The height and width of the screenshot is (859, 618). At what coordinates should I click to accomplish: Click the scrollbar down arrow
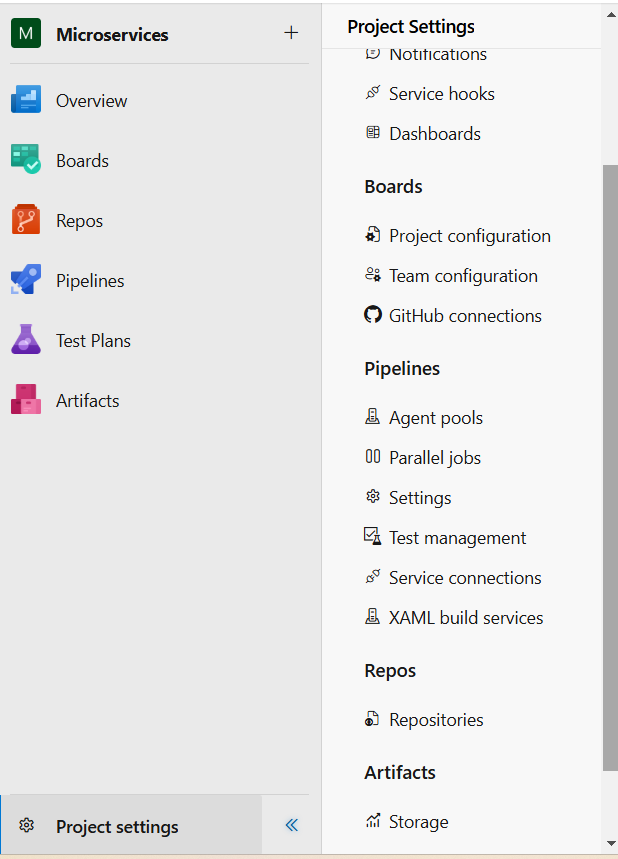point(610,844)
